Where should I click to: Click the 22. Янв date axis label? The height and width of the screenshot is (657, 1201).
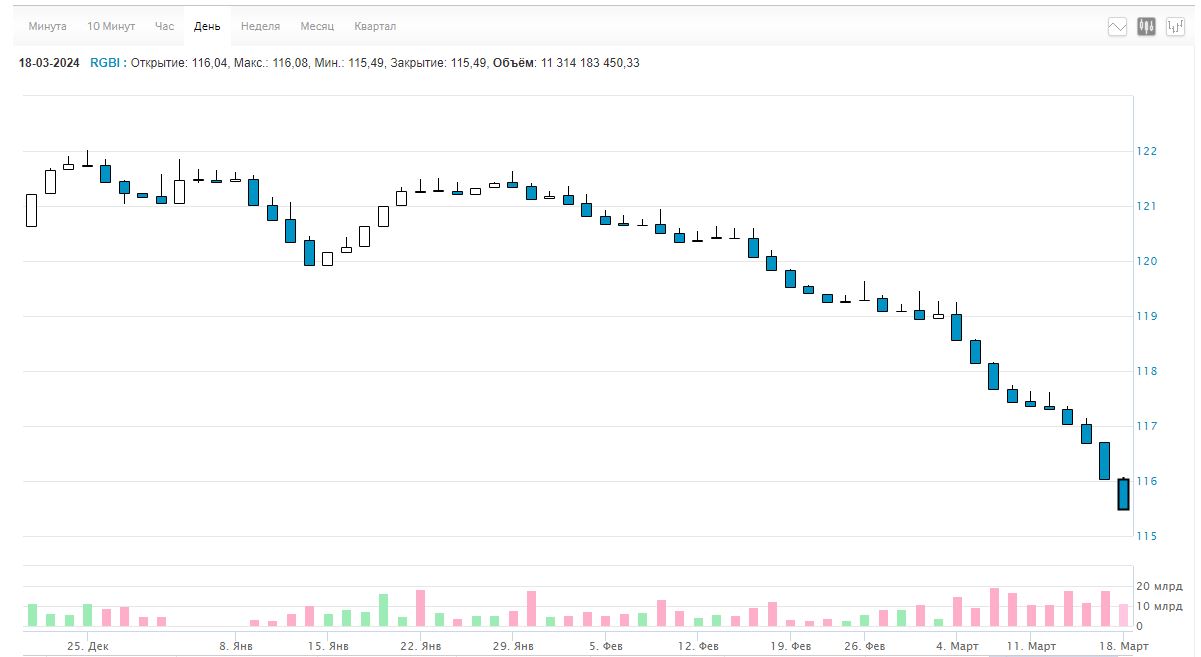[x=420, y=647]
